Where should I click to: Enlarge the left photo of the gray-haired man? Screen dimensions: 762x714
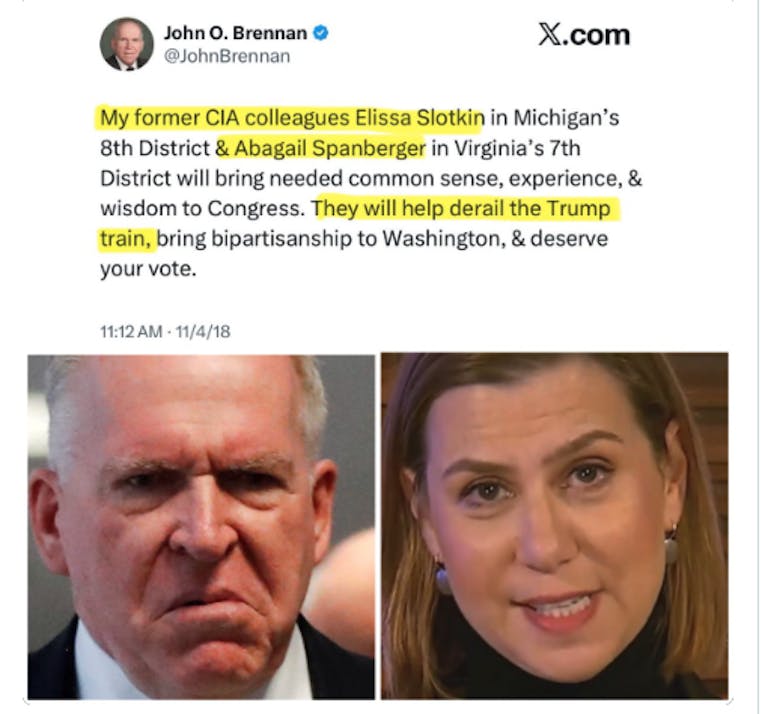(201, 527)
